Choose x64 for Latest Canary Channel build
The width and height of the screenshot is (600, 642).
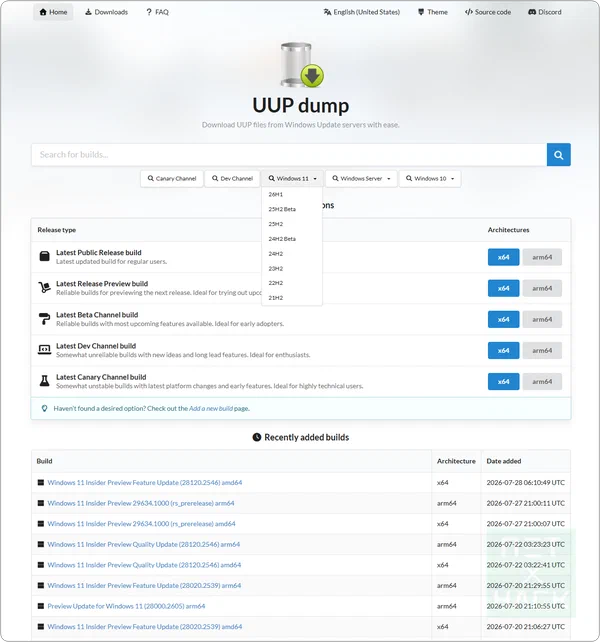coord(503,382)
